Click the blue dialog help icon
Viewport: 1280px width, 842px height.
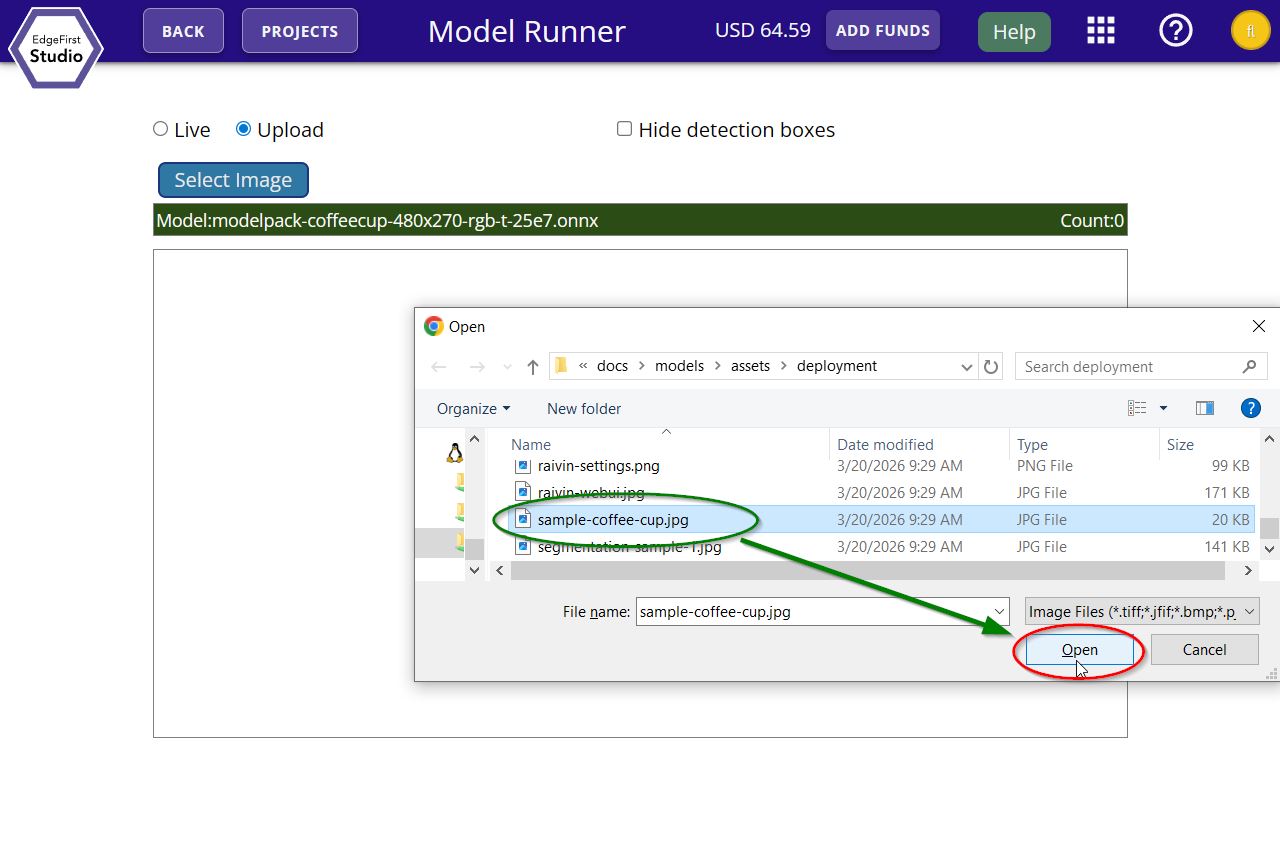point(1250,408)
